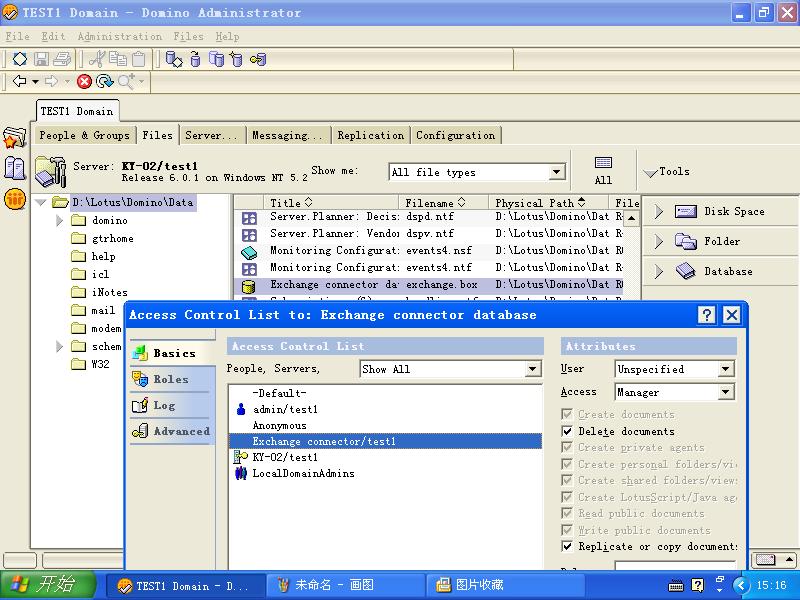Click the exchange.box database row icon

[248, 285]
